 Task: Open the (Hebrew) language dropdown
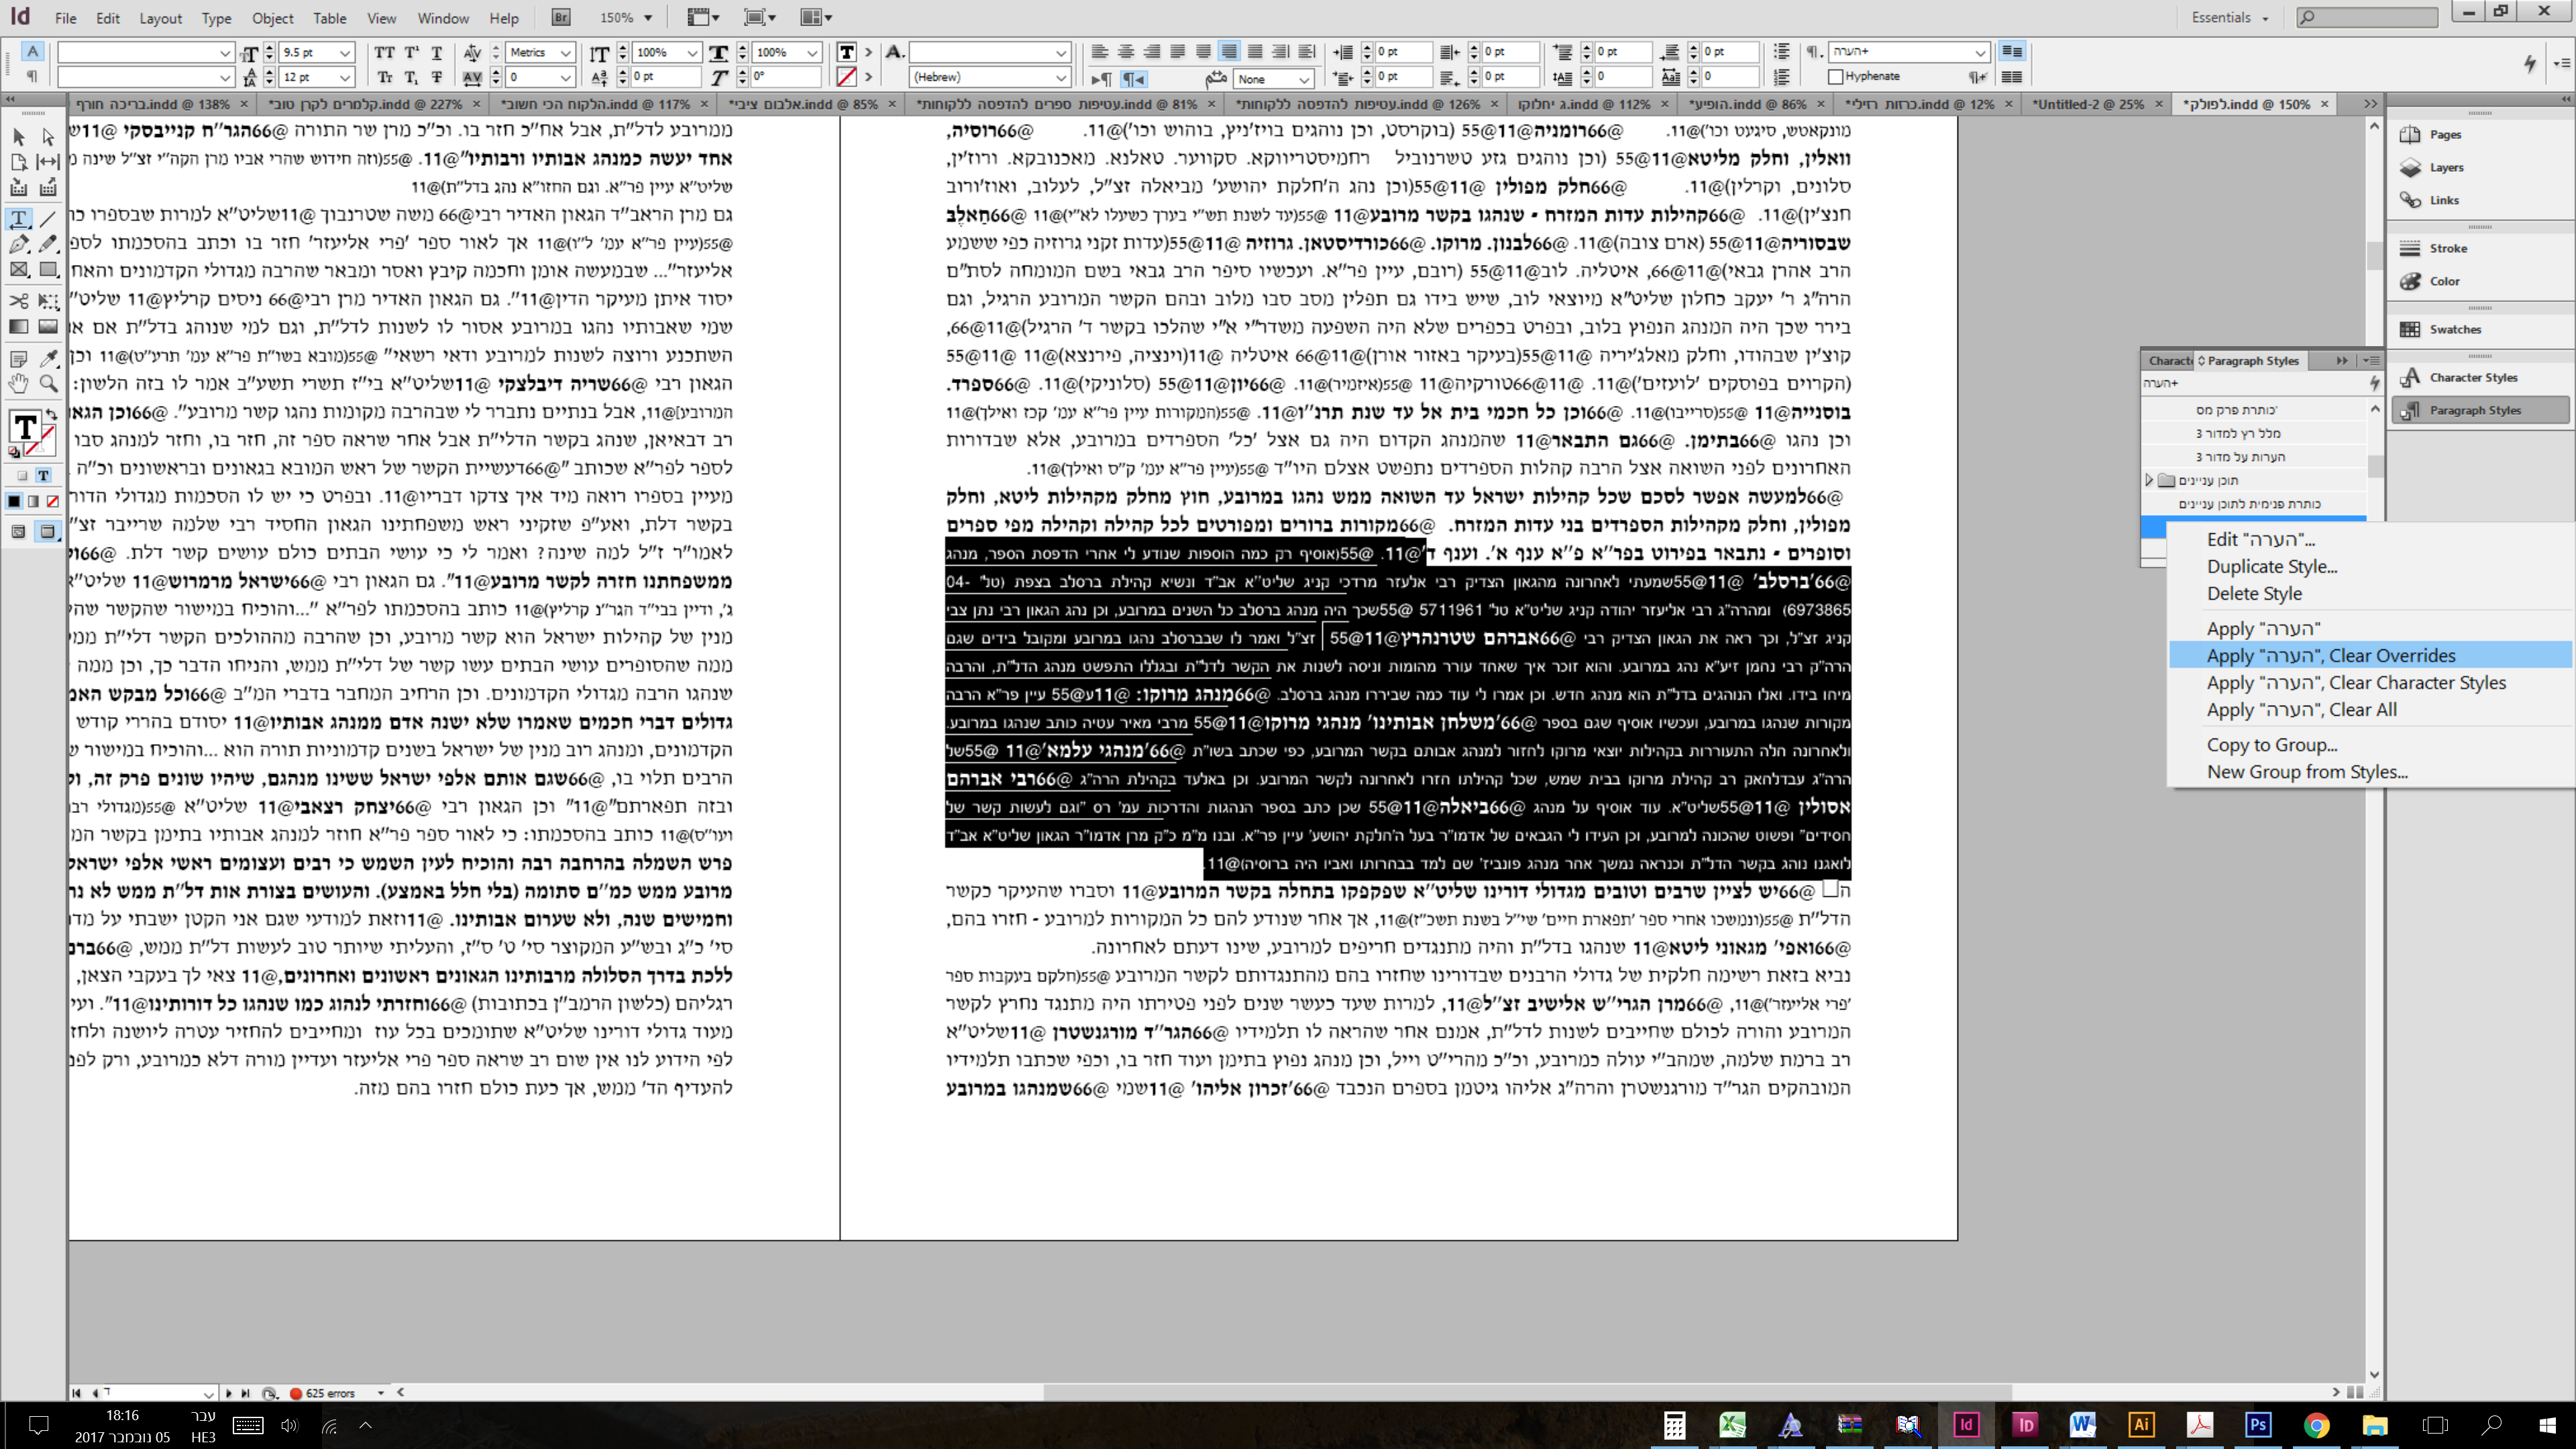pos(1061,77)
